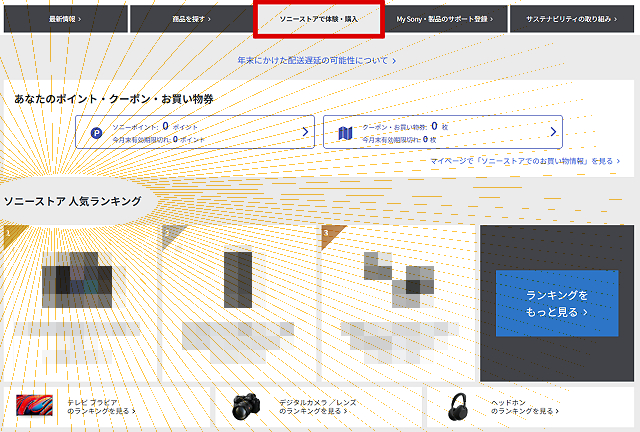The image size is (640, 432).
Task: Click the rank 1 gold badge
Action: pos(11,234)
